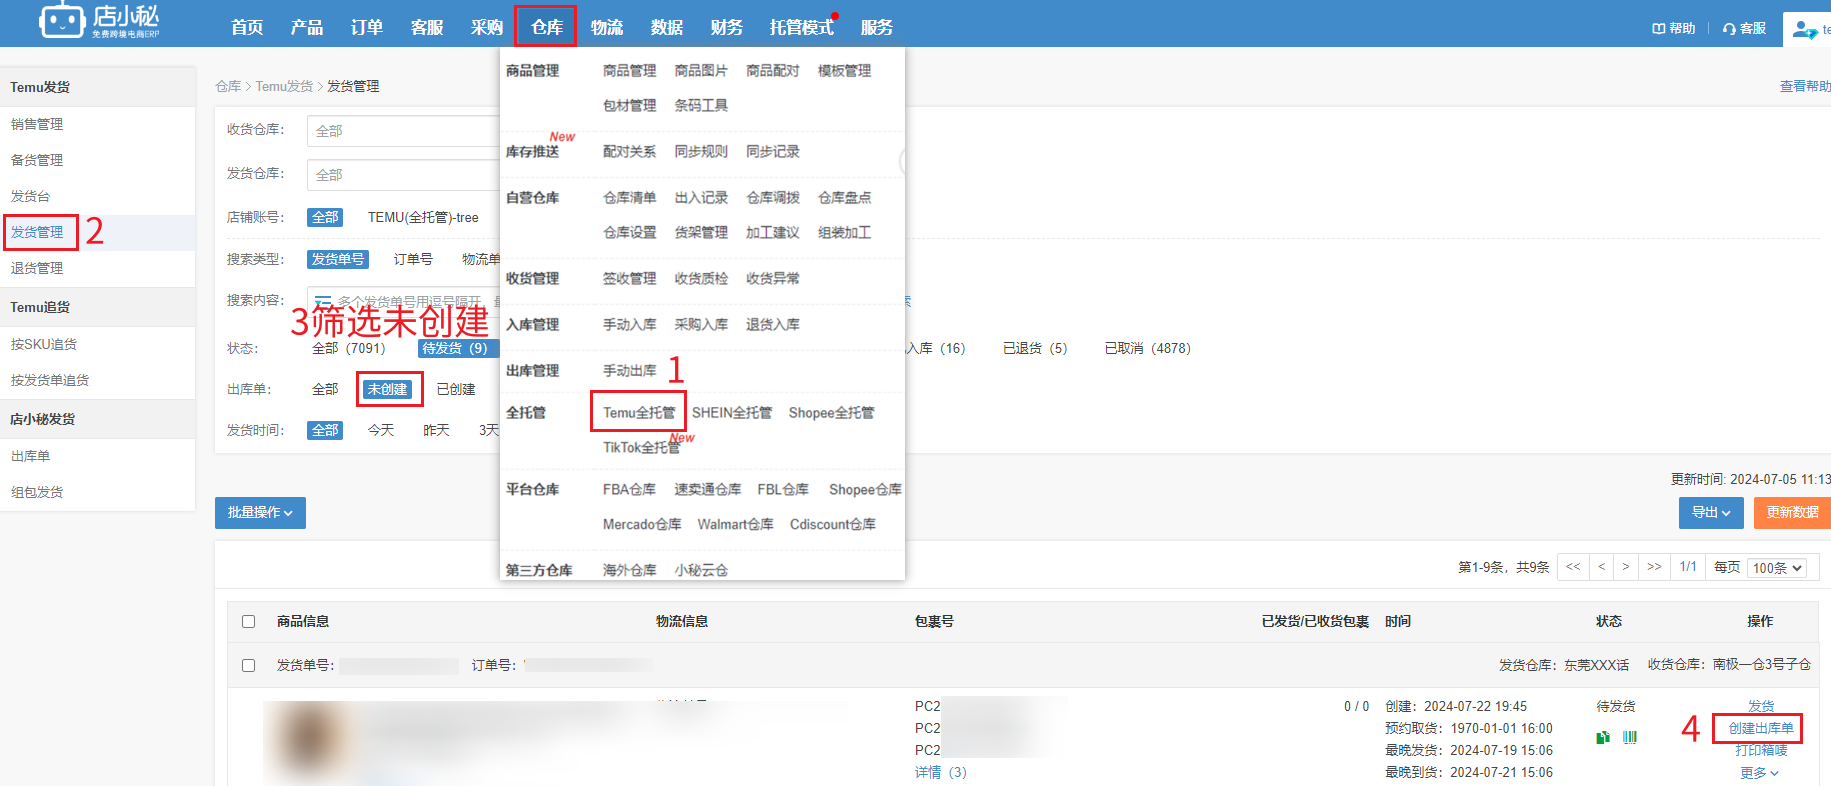Viewport: 1831px width, 786px height.
Task: Choose 条码工具 under 商品管理
Action: pos(701,106)
